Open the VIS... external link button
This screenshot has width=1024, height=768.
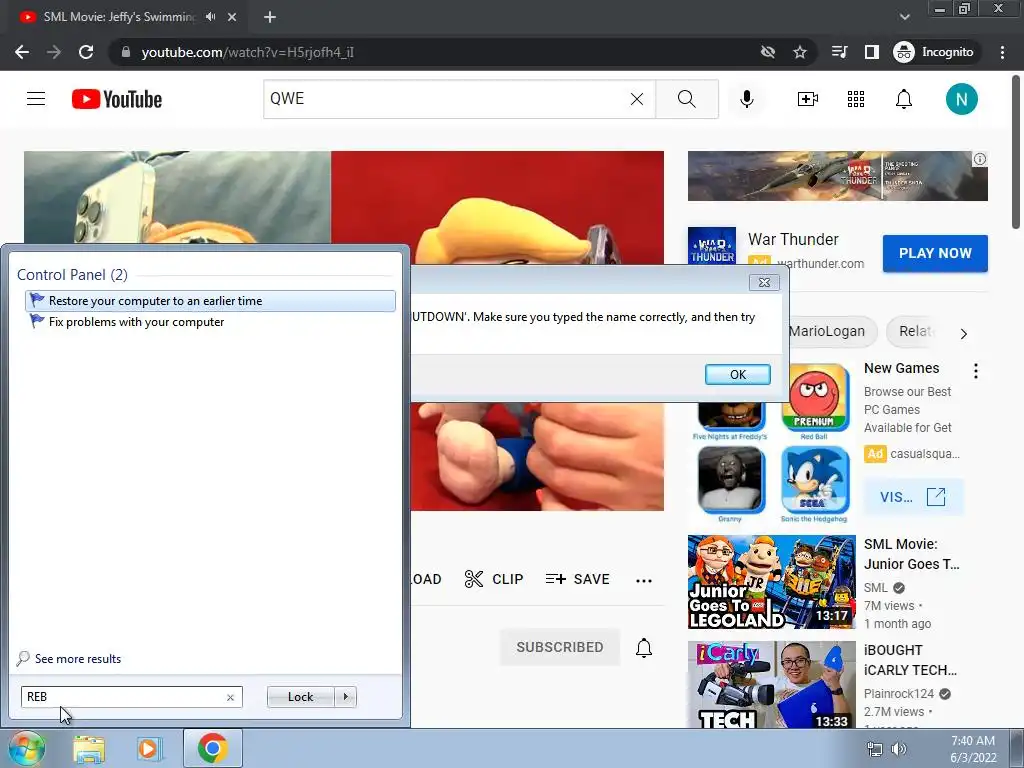913,497
